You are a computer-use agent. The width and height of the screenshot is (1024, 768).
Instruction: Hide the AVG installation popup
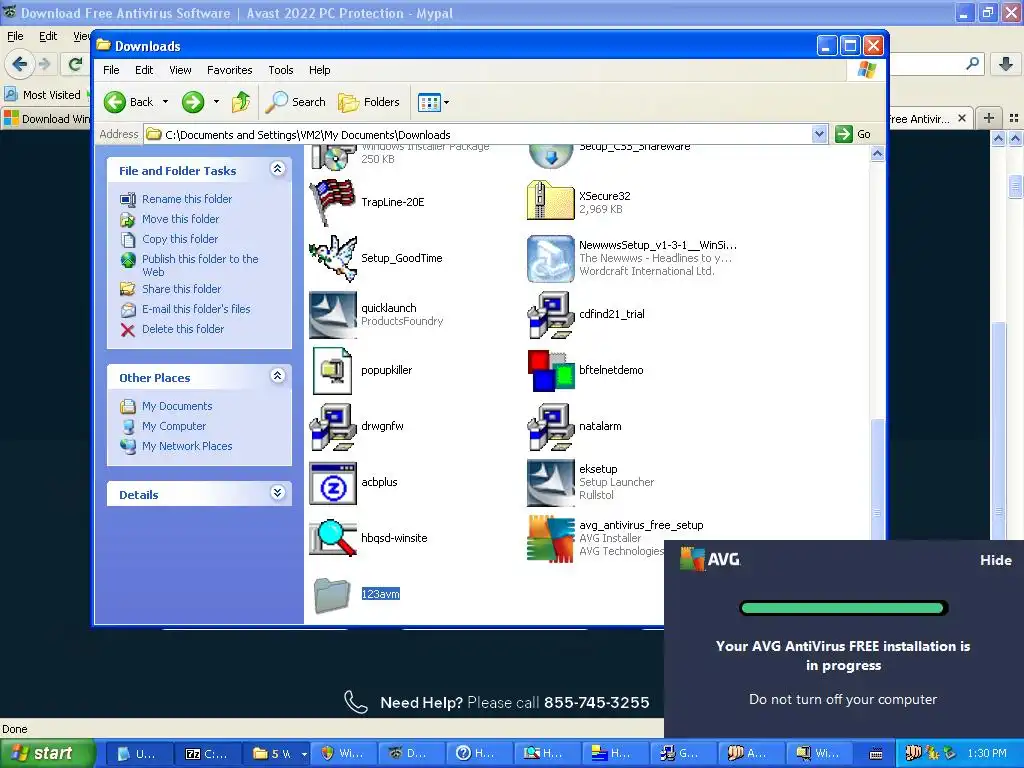[x=995, y=560]
